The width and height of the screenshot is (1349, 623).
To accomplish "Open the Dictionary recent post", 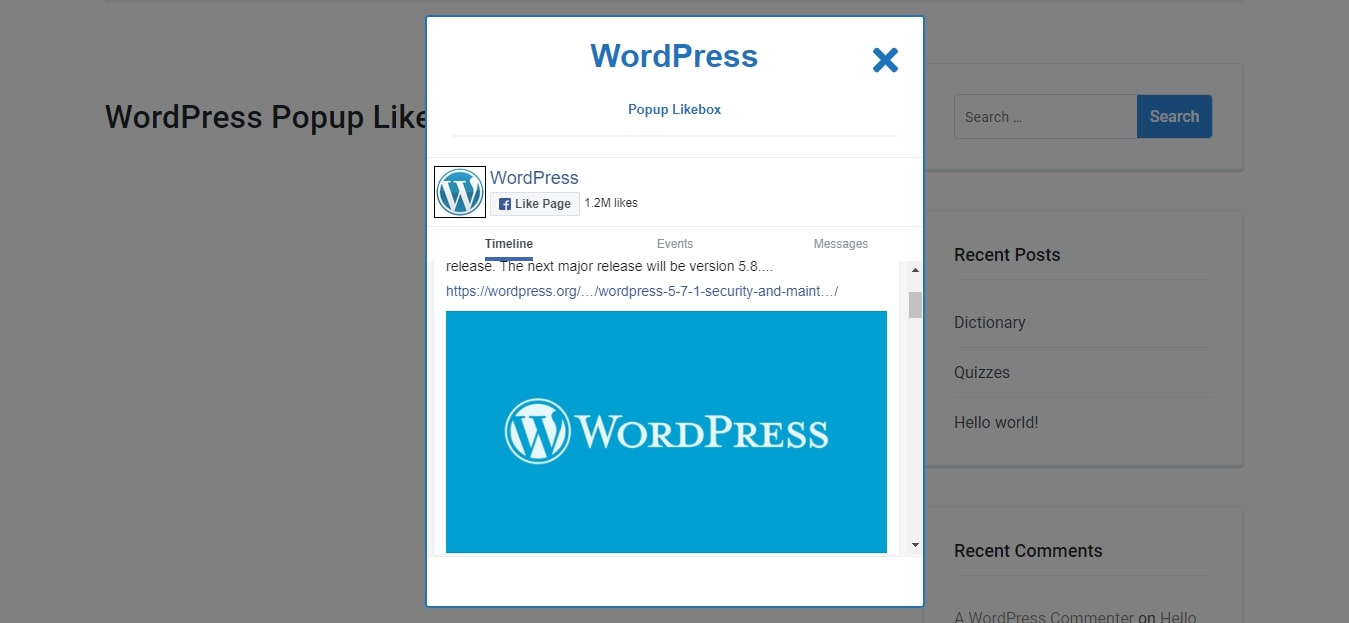I will pyautogui.click(x=990, y=322).
